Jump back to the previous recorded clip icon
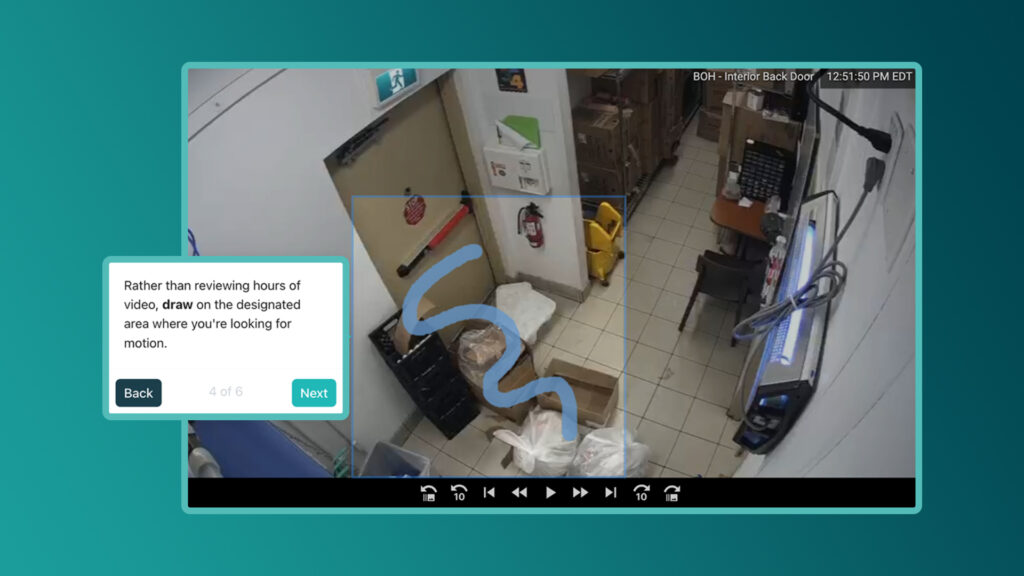This screenshot has height=576, width=1024. pos(429,492)
